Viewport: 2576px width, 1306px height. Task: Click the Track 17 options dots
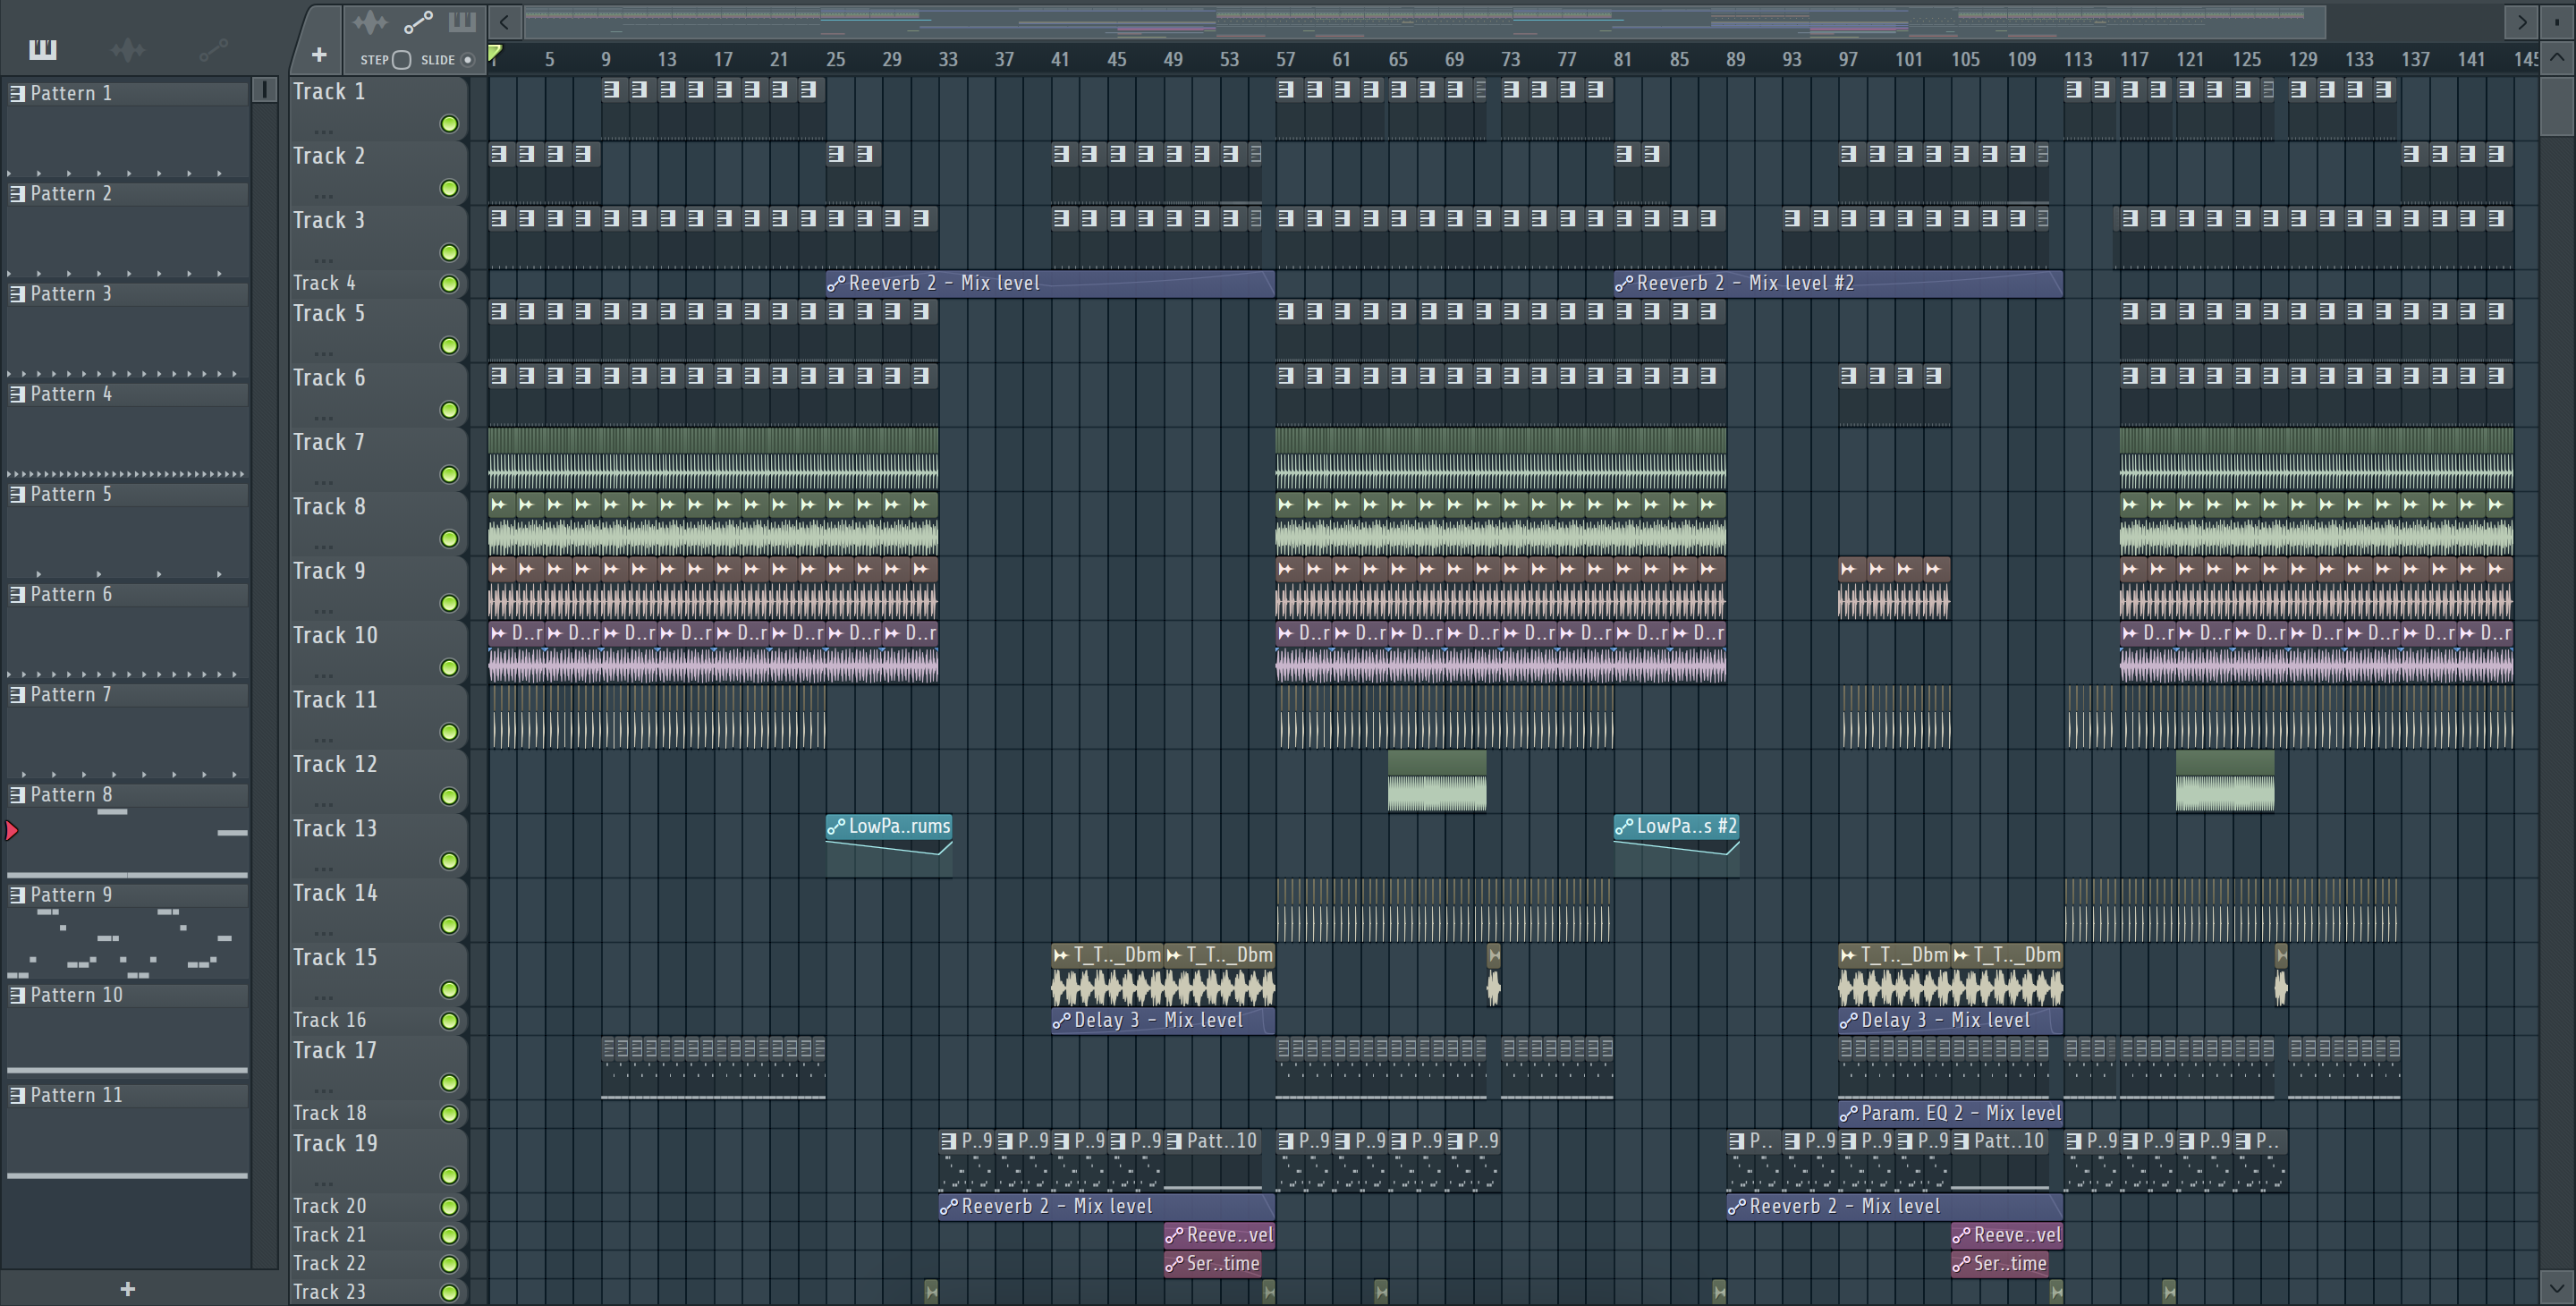pos(323,1090)
